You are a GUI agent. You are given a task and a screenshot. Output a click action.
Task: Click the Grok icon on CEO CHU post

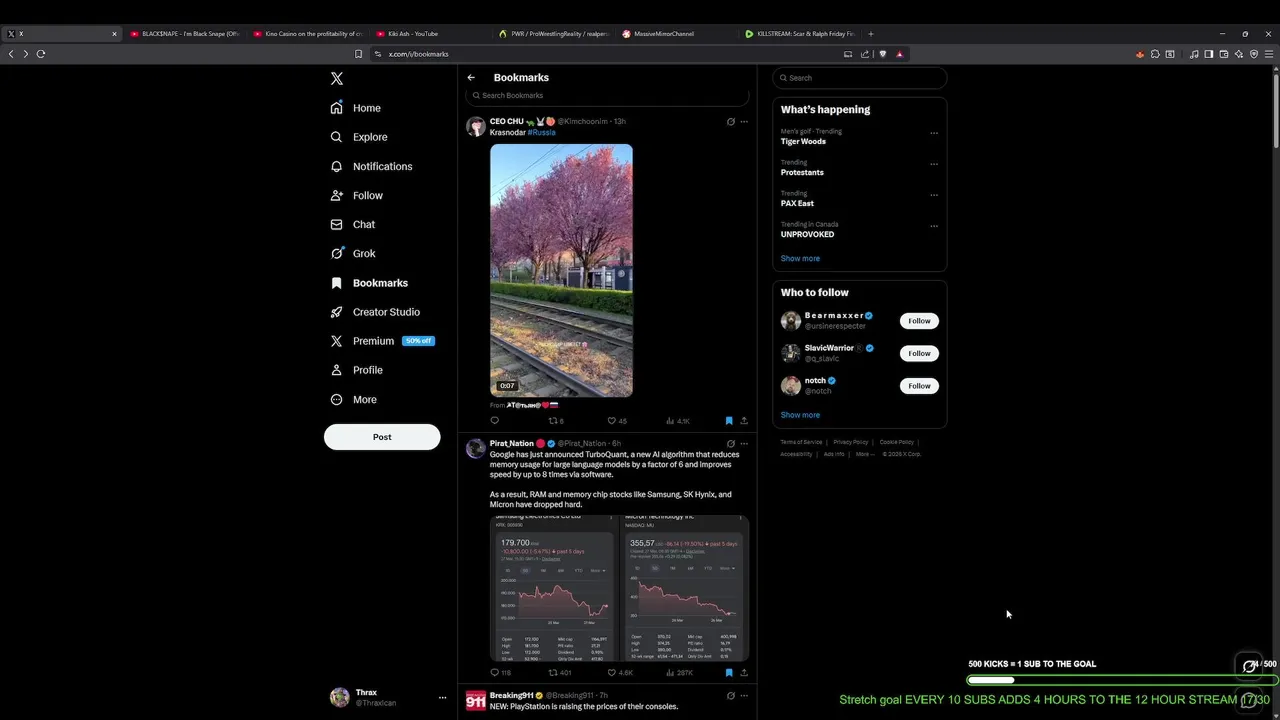730,122
